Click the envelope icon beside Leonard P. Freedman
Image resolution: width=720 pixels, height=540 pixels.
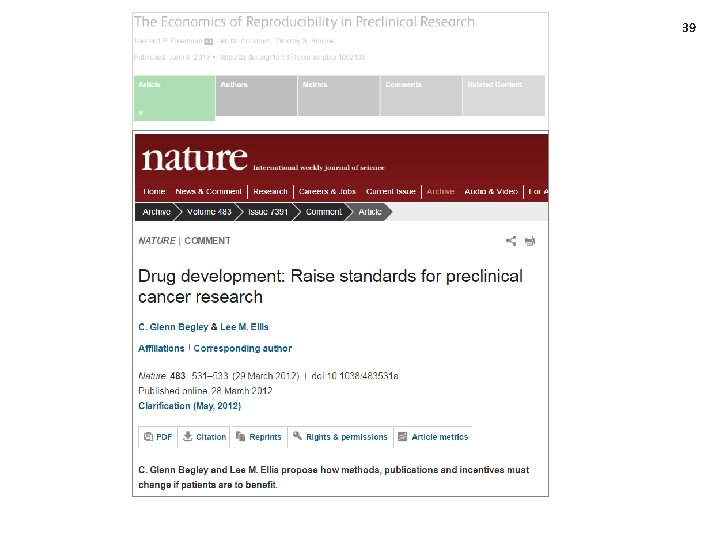coord(208,41)
